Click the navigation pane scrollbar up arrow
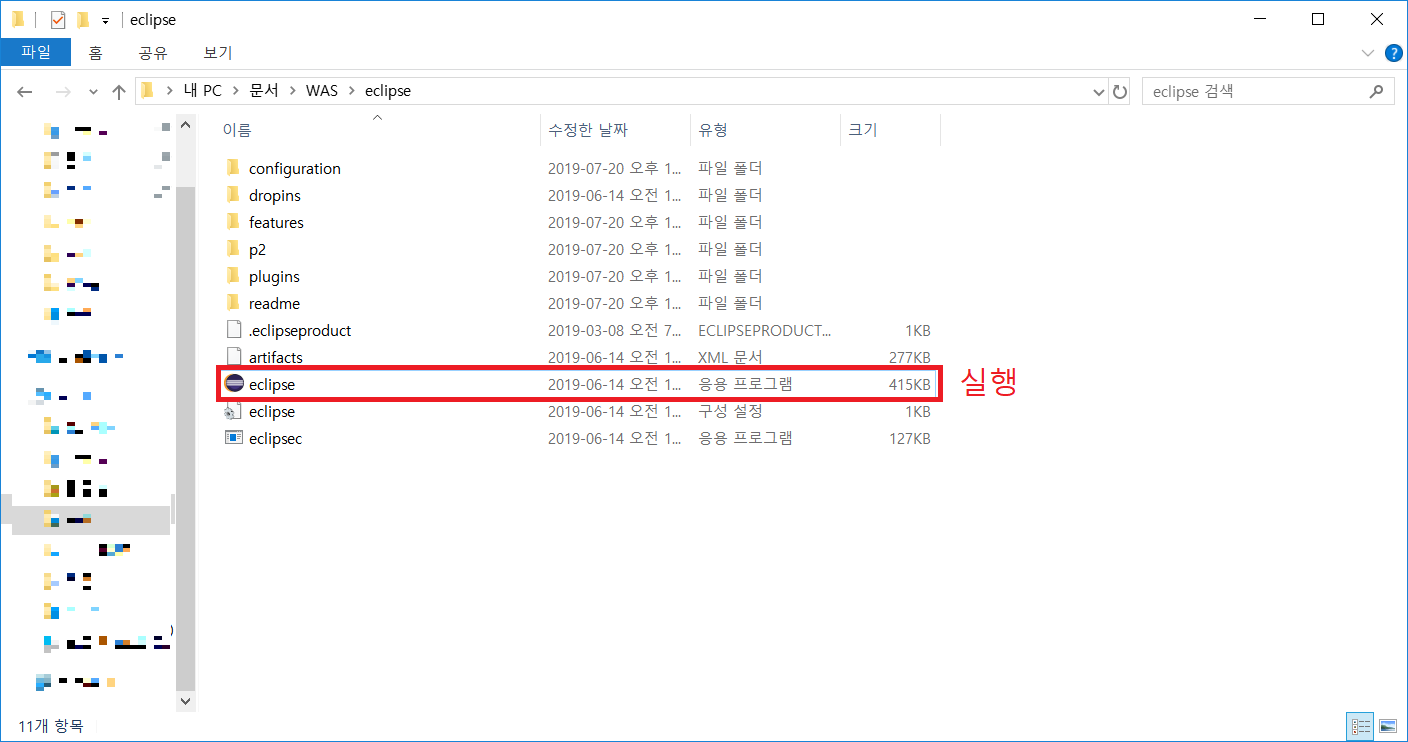 pyautogui.click(x=185, y=126)
